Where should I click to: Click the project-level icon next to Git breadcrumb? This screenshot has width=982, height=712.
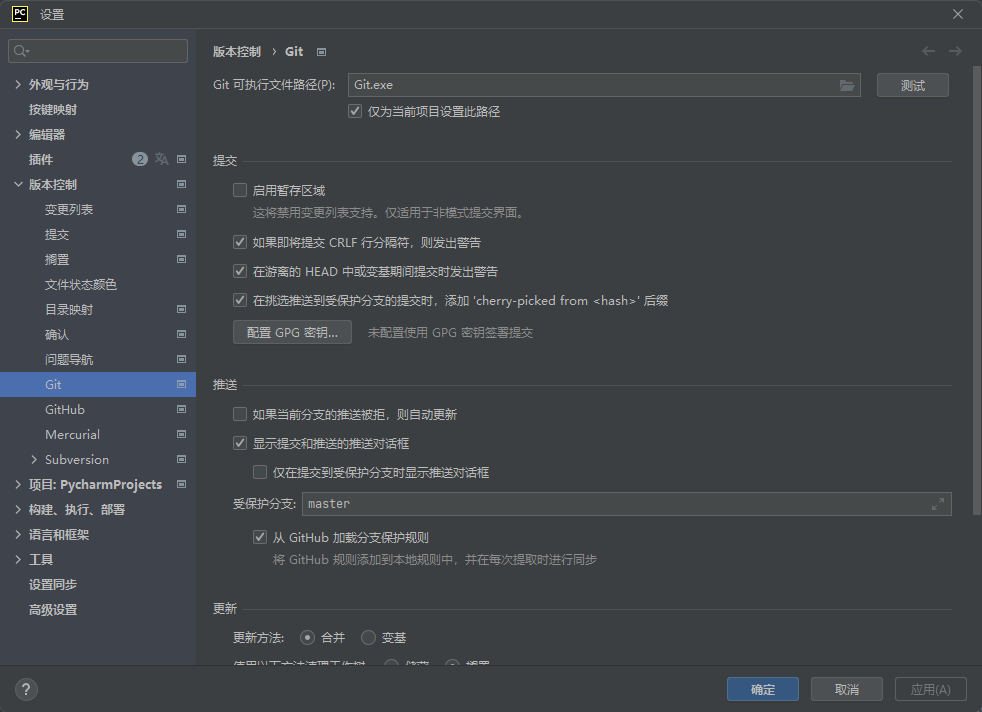321,52
